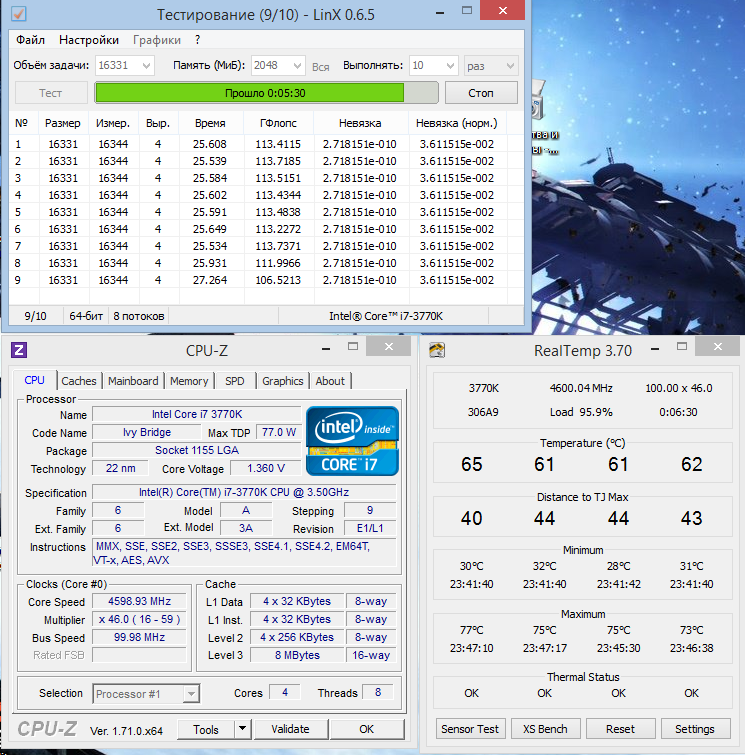Click the RealTemp title bar icon
The image size is (745, 755).
coord(437,350)
